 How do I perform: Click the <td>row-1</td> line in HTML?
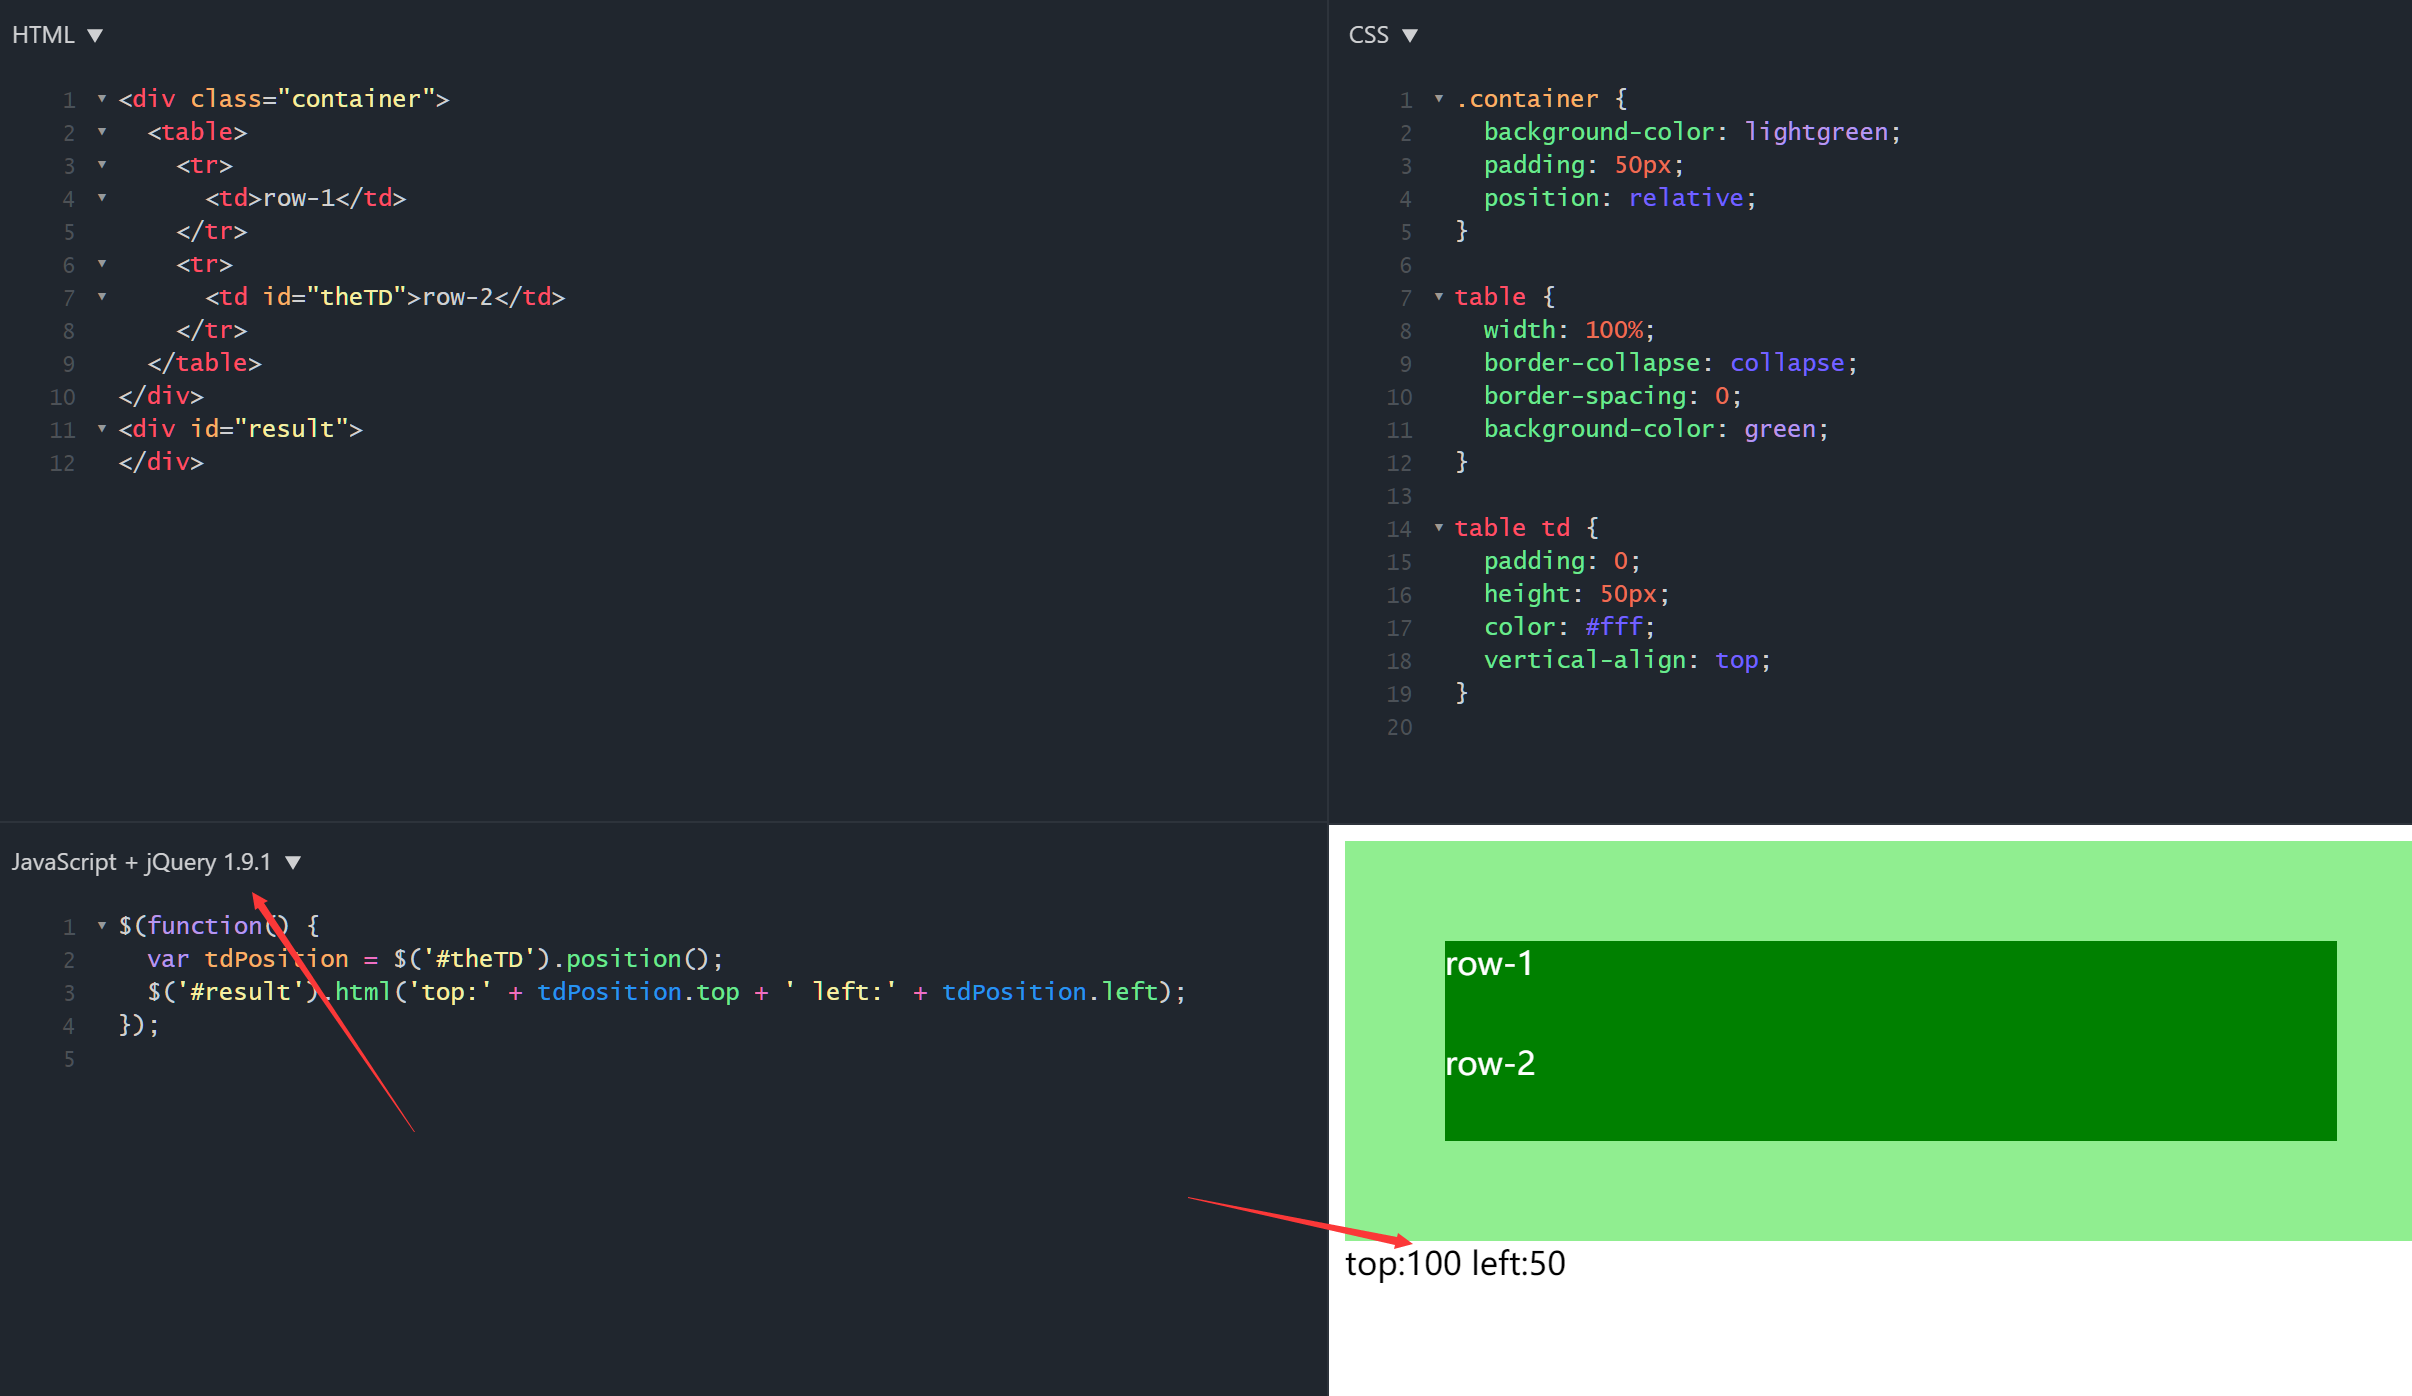(x=306, y=197)
